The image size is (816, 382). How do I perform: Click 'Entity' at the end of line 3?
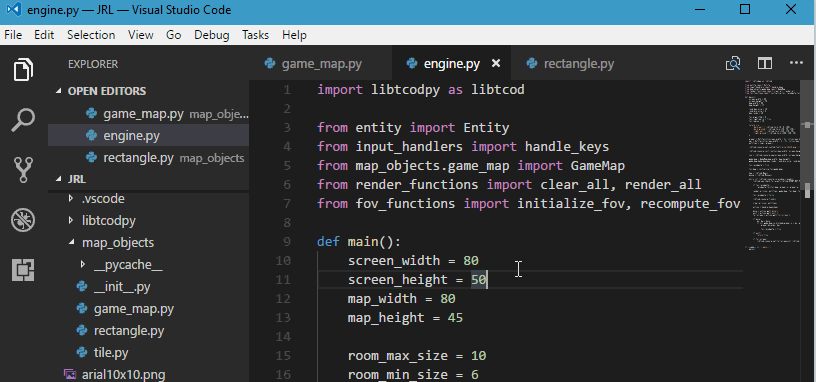point(486,128)
